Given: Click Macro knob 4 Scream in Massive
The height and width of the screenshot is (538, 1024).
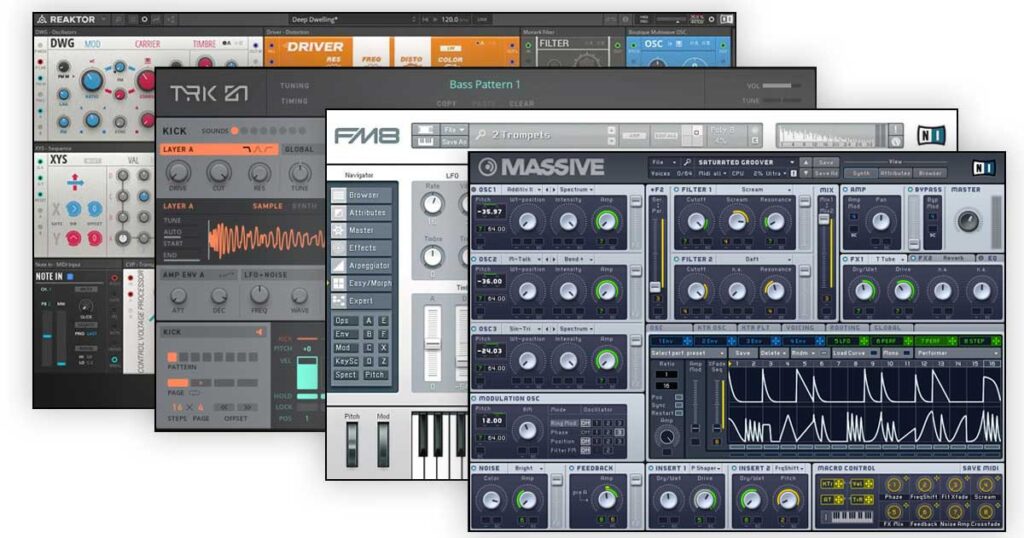Looking at the screenshot, I should point(985,484).
